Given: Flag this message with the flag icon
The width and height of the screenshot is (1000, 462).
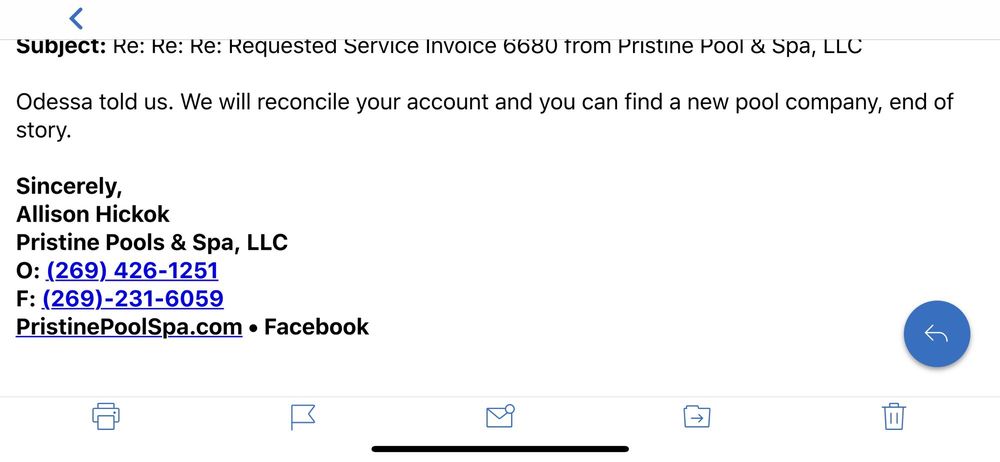Looking at the screenshot, I should (302, 416).
